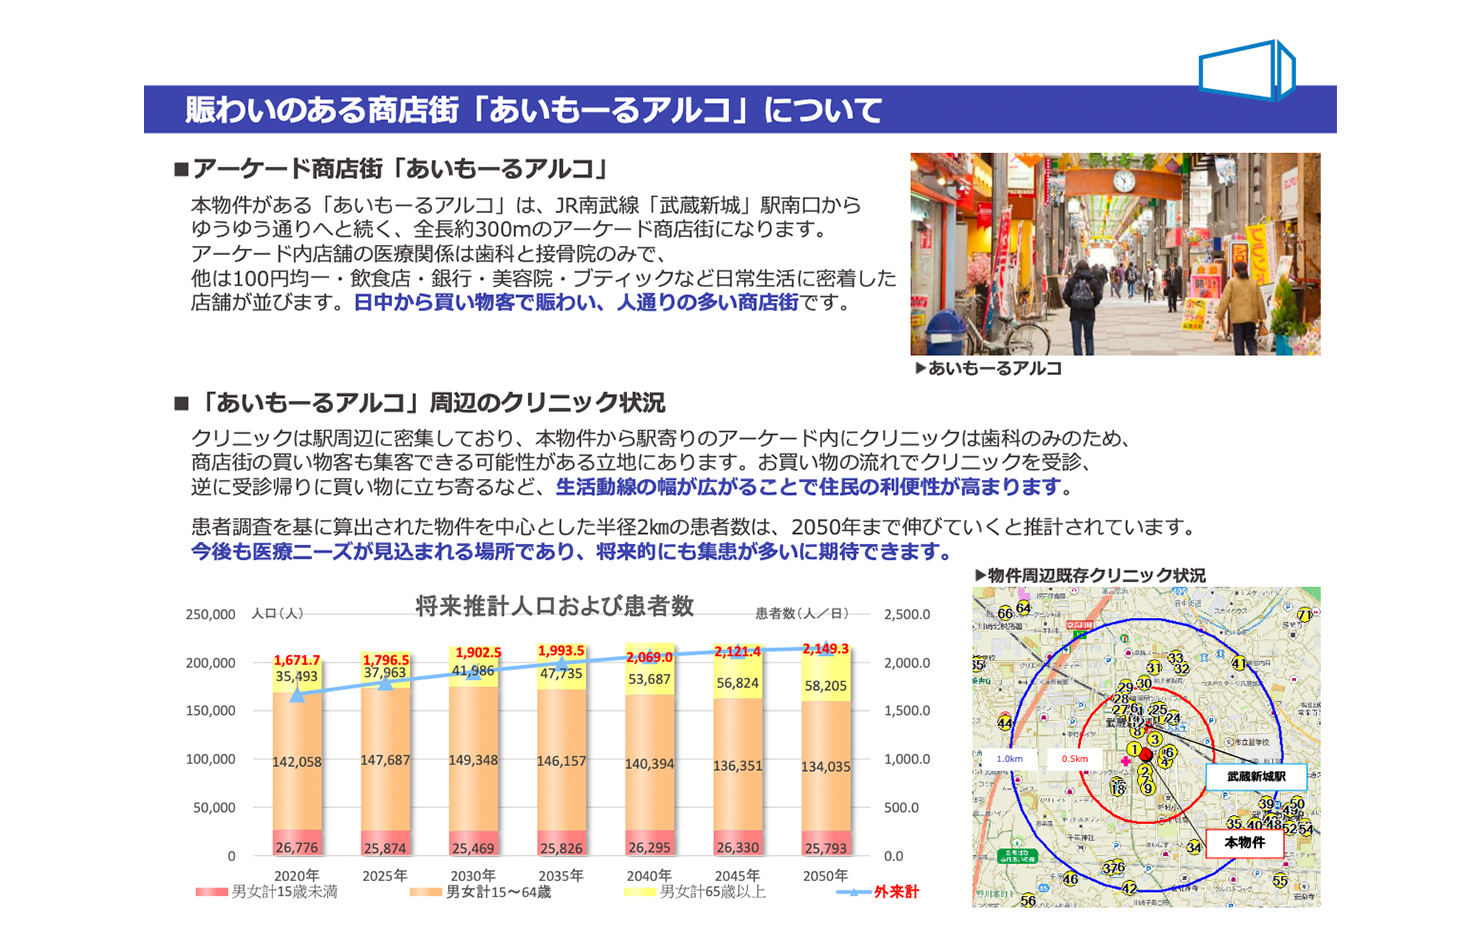The height and width of the screenshot is (940, 1480).
Task: Click the red property dot on map
Action: [1146, 754]
